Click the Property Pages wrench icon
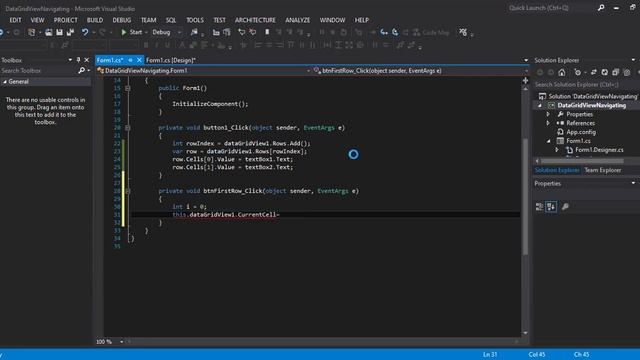Viewport: 640px width, 360px height. click(x=565, y=207)
